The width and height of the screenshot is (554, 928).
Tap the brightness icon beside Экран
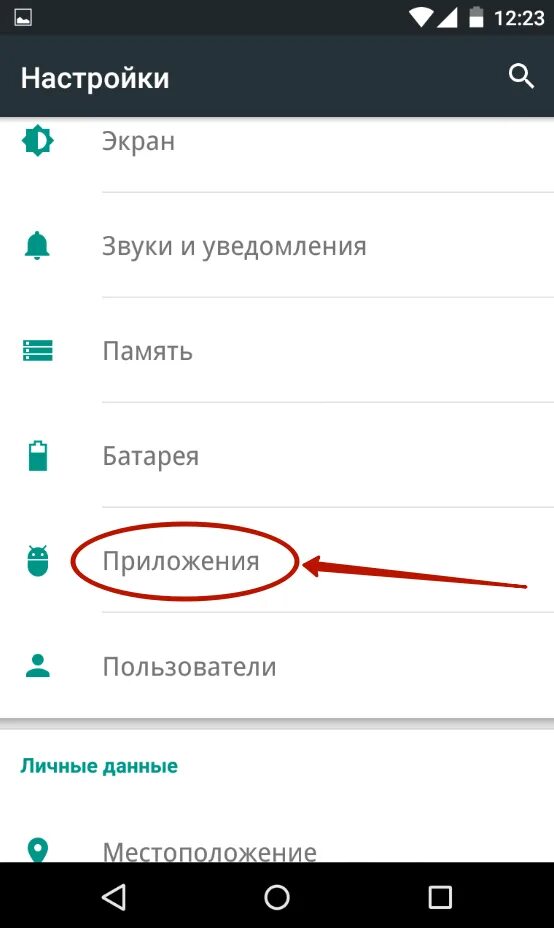[38, 140]
